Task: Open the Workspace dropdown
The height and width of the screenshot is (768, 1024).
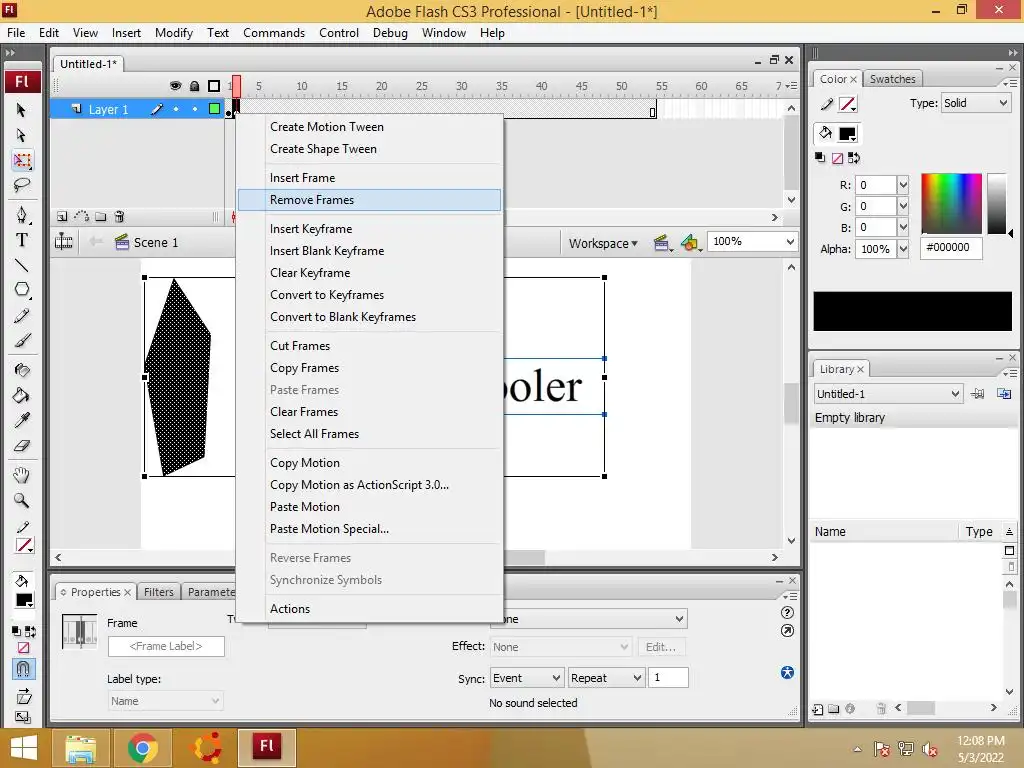Action: click(603, 244)
